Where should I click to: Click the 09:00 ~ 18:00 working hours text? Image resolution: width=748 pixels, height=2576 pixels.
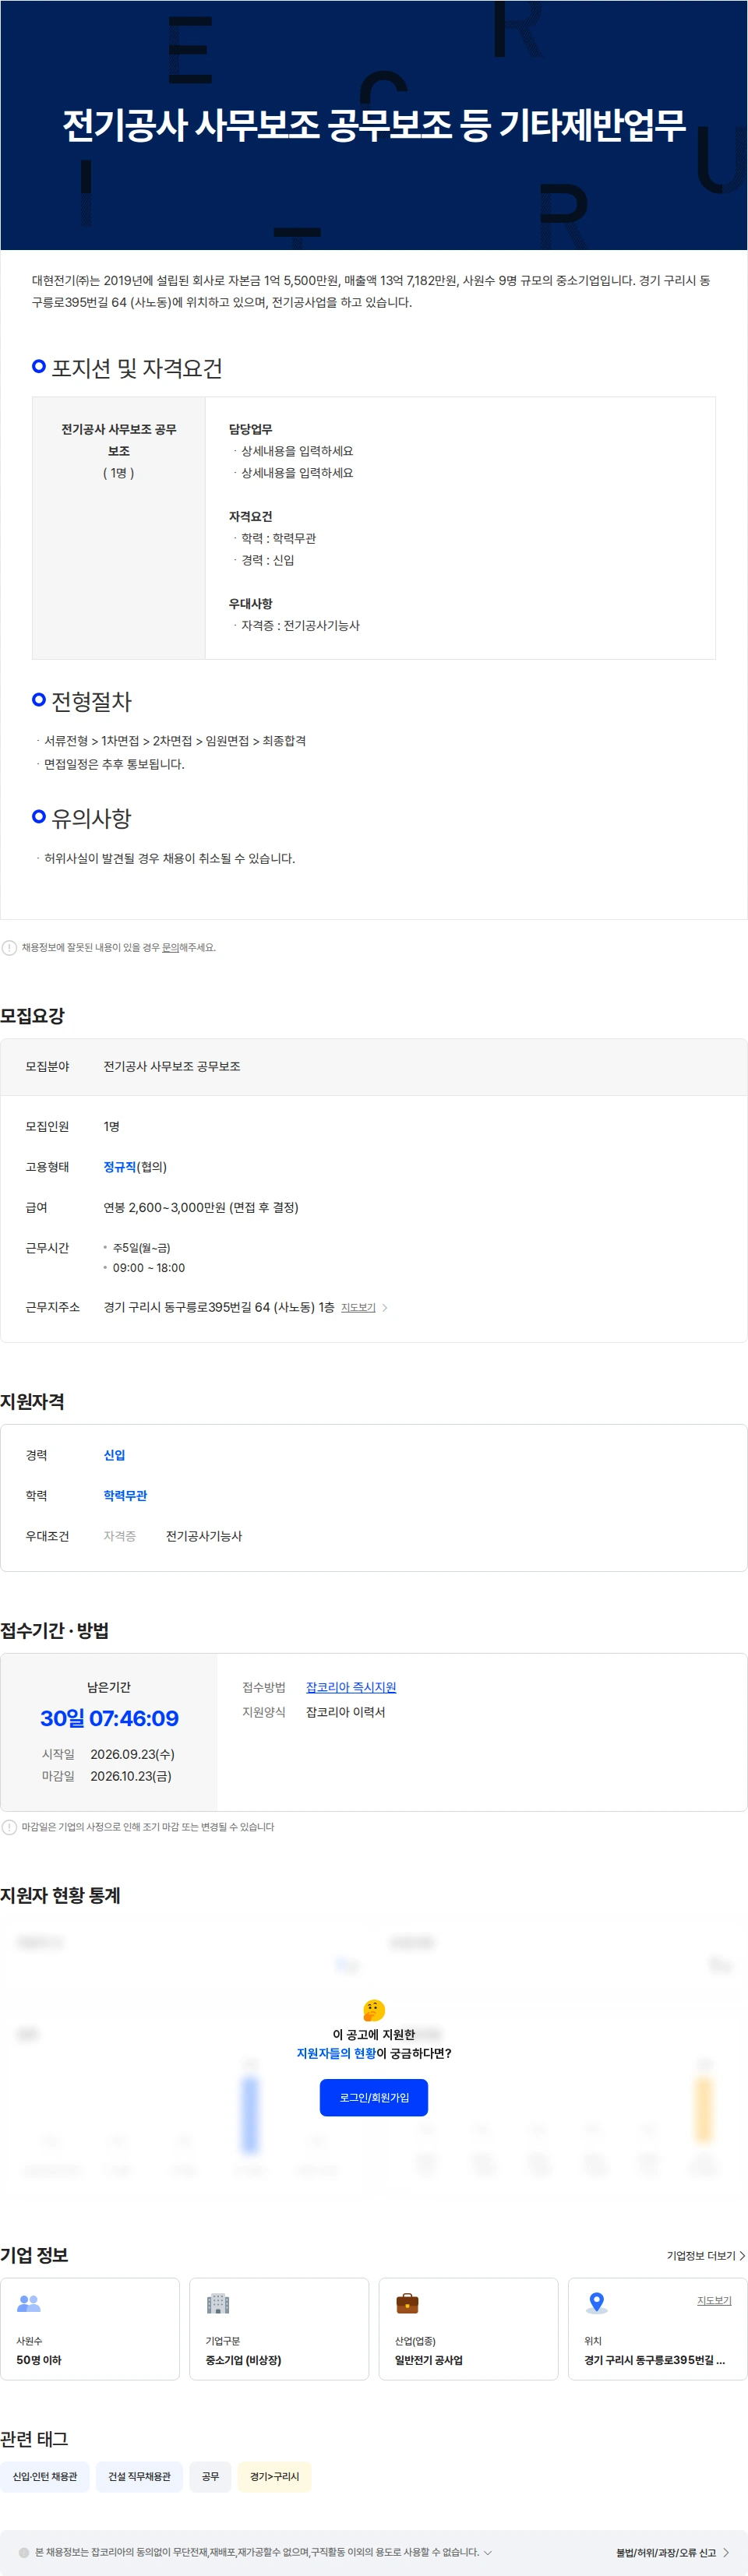pyautogui.click(x=149, y=1268)
